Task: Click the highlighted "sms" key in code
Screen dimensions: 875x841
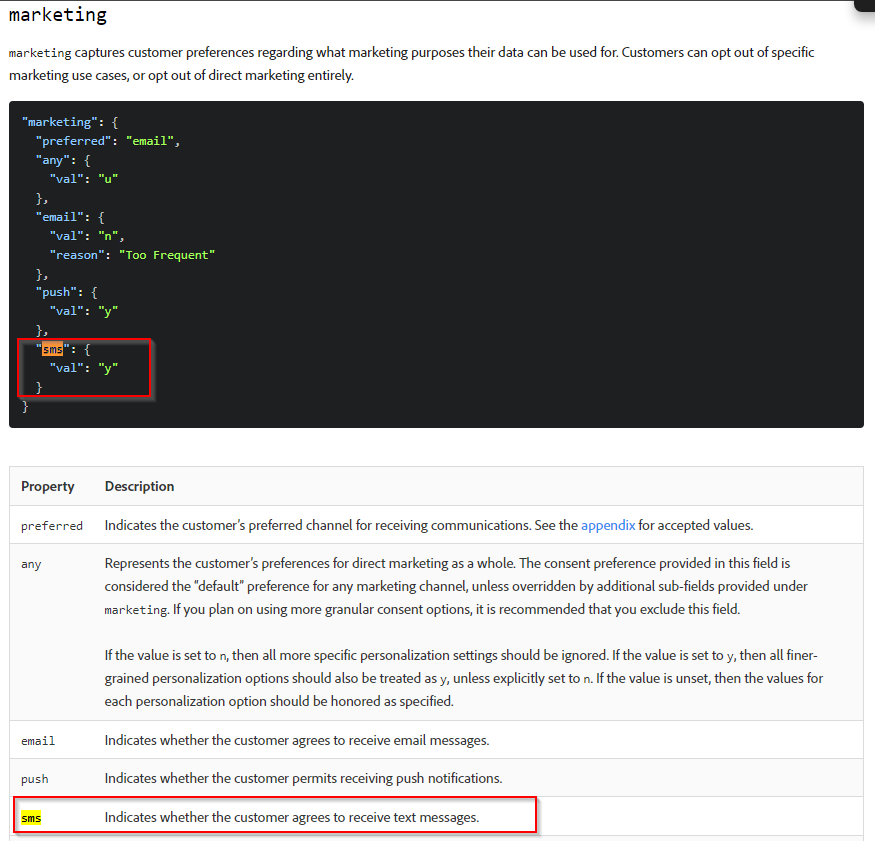Action: point(52,349)
